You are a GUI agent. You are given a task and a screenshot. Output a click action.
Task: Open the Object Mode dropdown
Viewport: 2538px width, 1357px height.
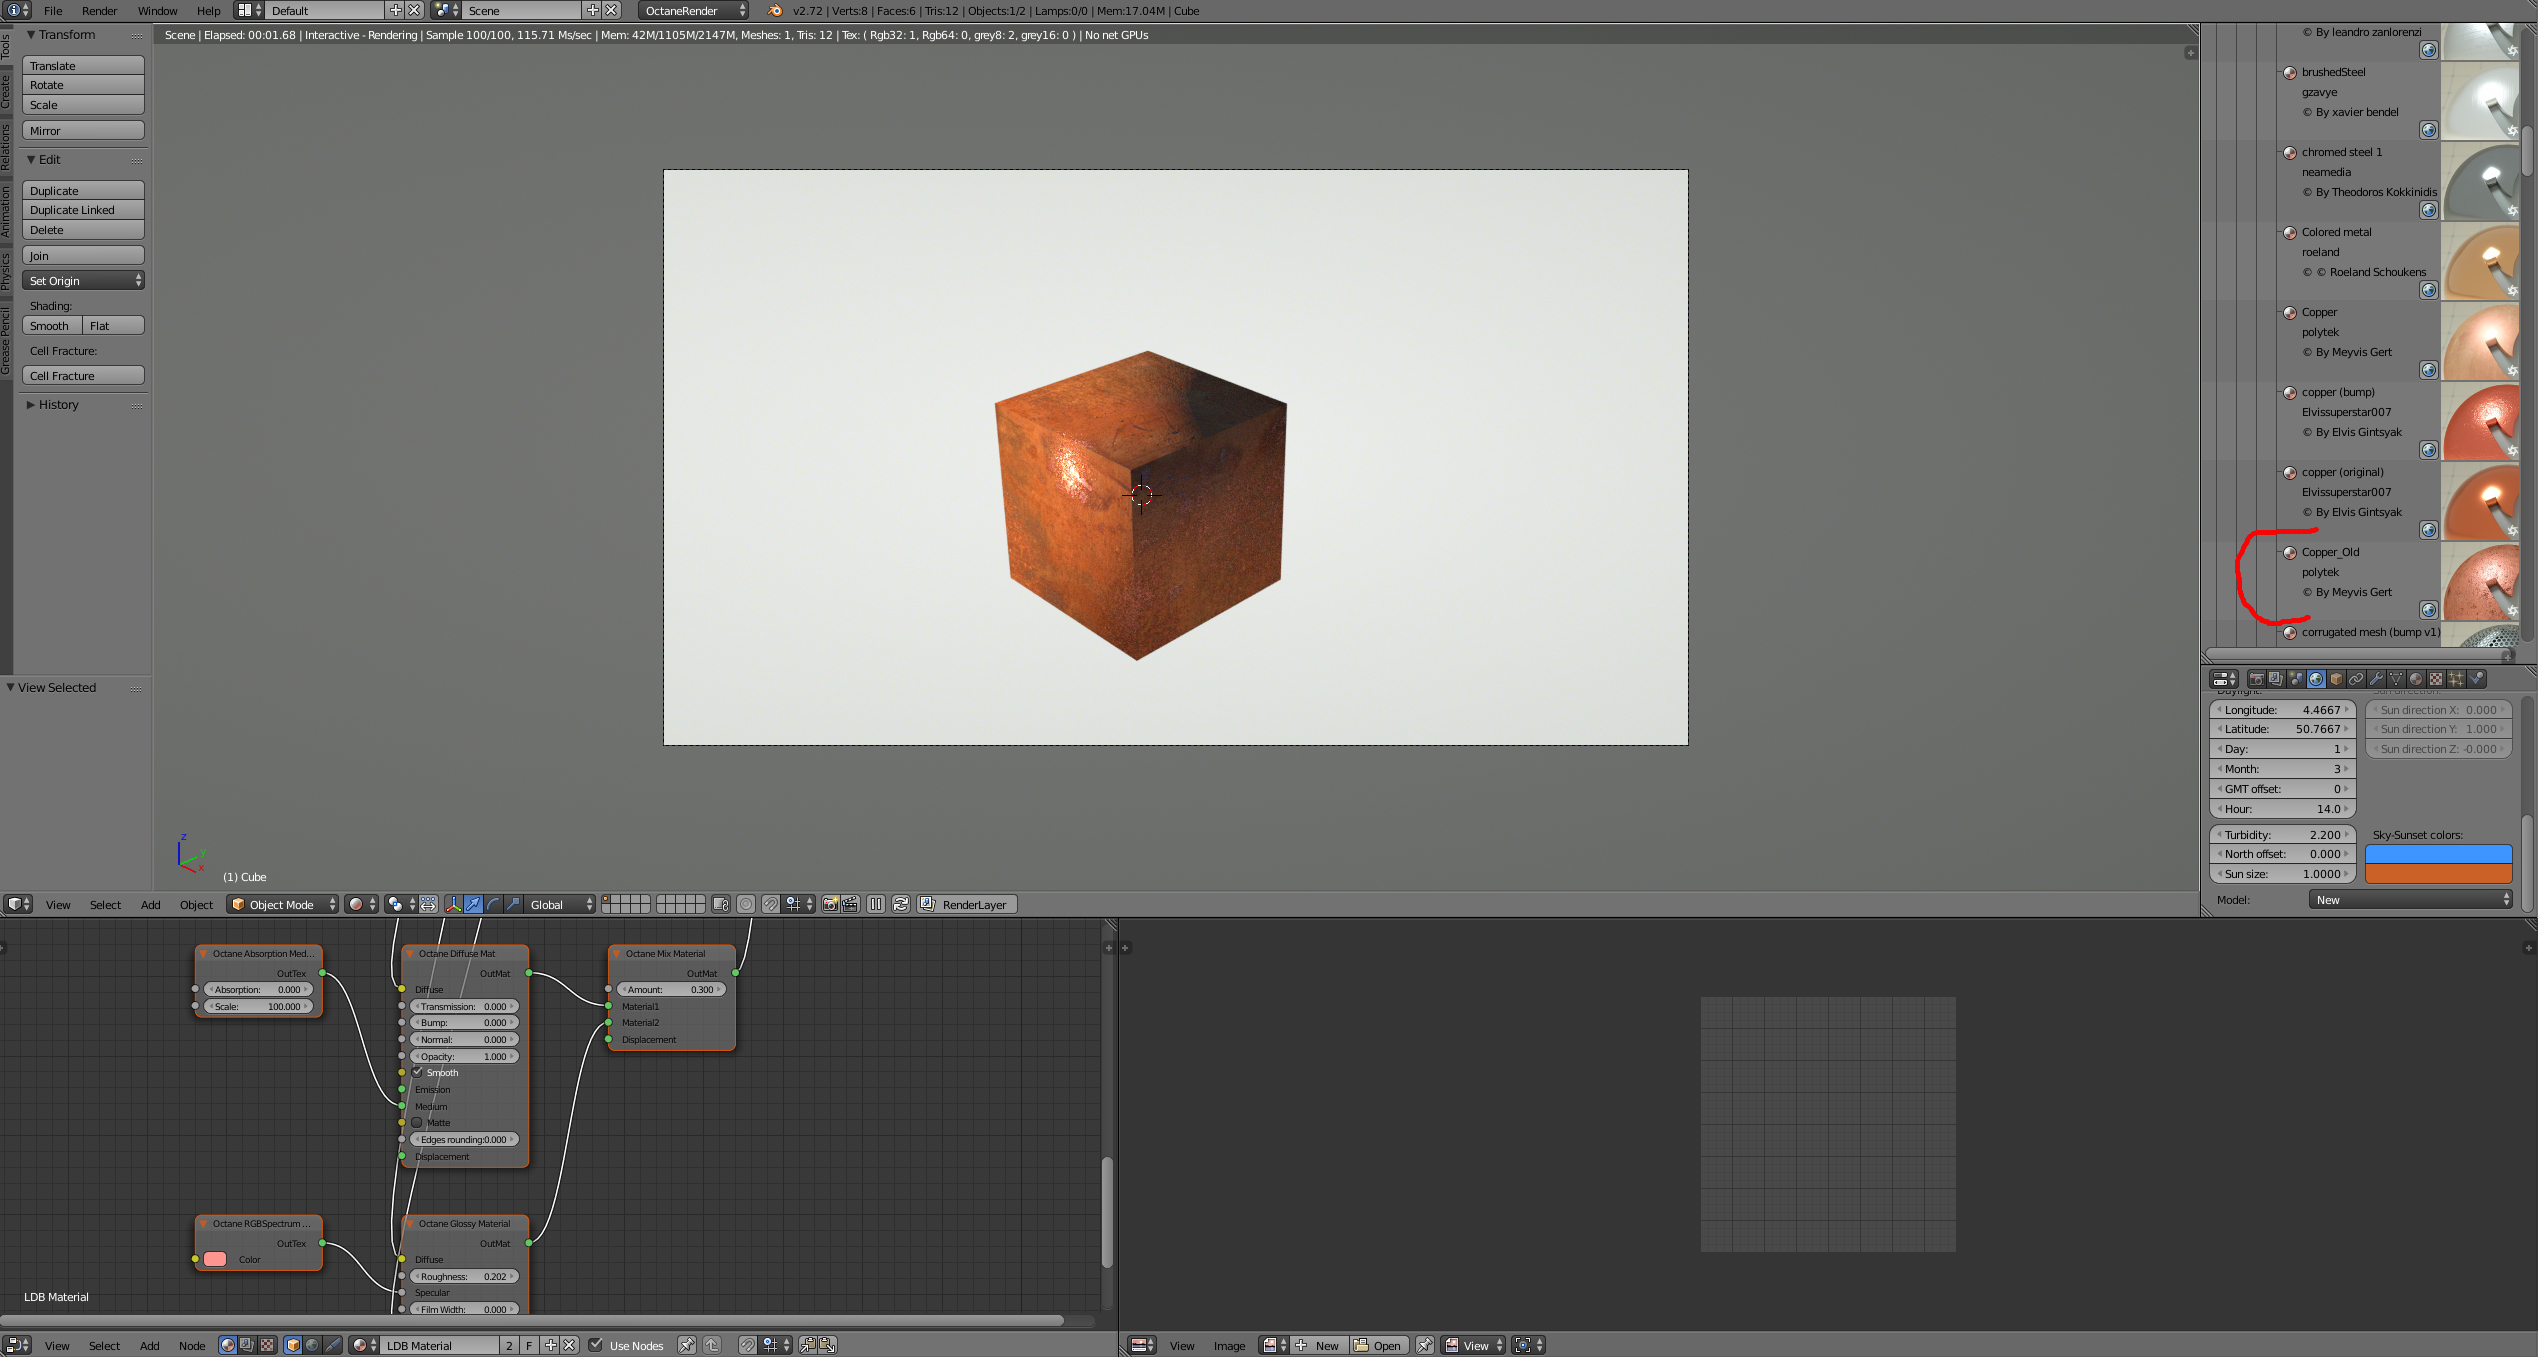tap(283, 904)
